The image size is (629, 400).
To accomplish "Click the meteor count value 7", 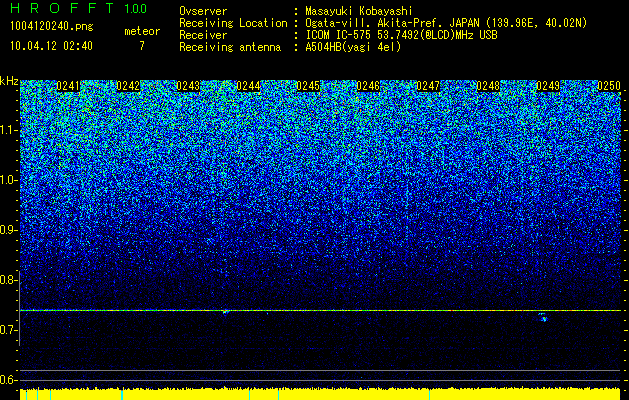I will click(142, 46).
